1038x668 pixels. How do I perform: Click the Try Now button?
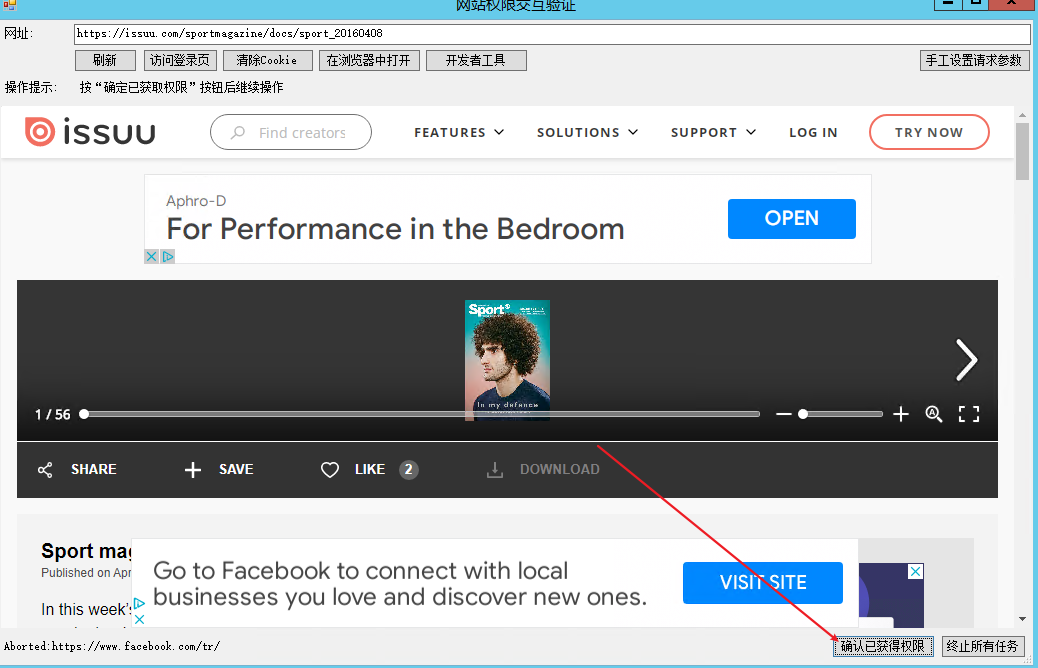(929, 132)
